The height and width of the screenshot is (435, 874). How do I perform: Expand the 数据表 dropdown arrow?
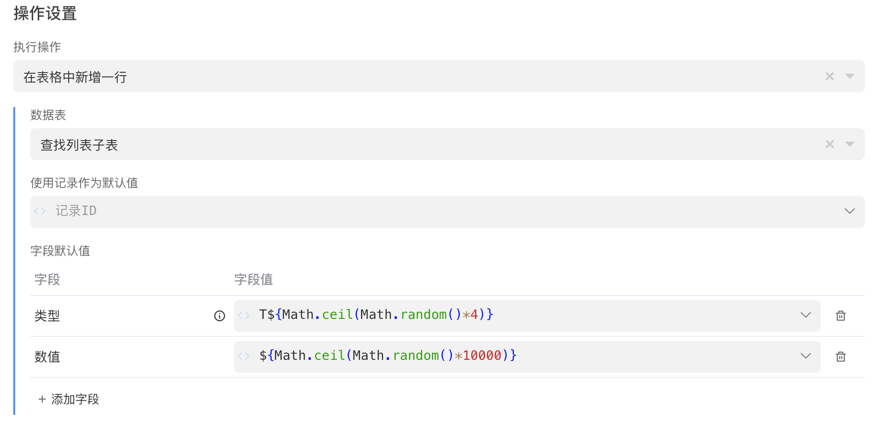pos(850,145)
